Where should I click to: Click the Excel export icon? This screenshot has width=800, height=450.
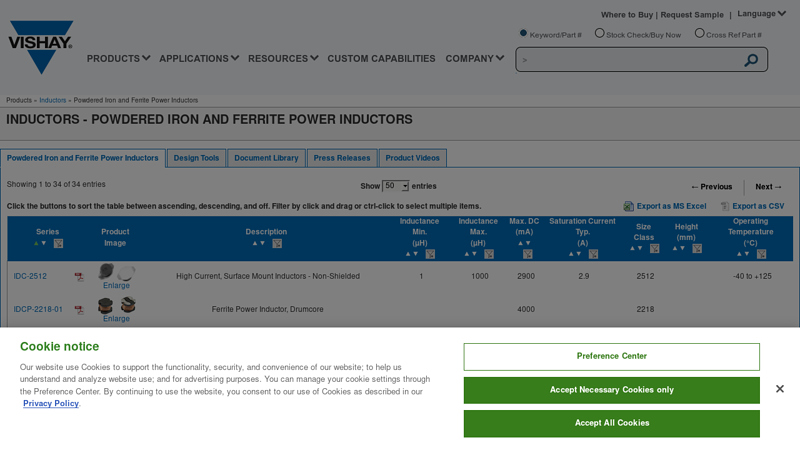pos(629,206)
